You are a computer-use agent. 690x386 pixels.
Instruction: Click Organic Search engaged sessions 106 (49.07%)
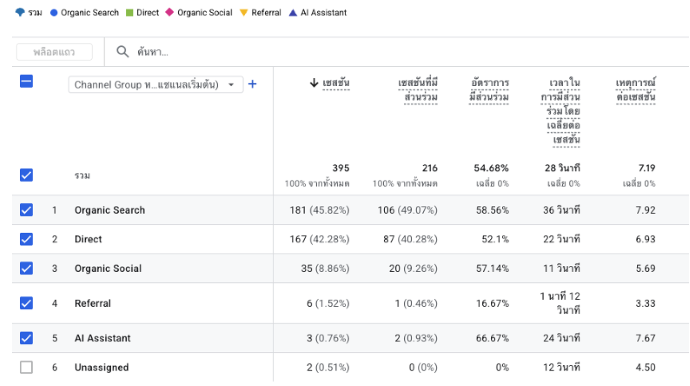pos(407,210)
